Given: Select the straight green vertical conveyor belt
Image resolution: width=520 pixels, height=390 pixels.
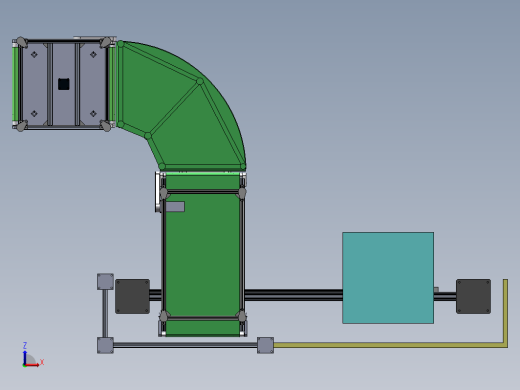Looking at the screenshot, I should pyautogui.click(x=202, y=254).
